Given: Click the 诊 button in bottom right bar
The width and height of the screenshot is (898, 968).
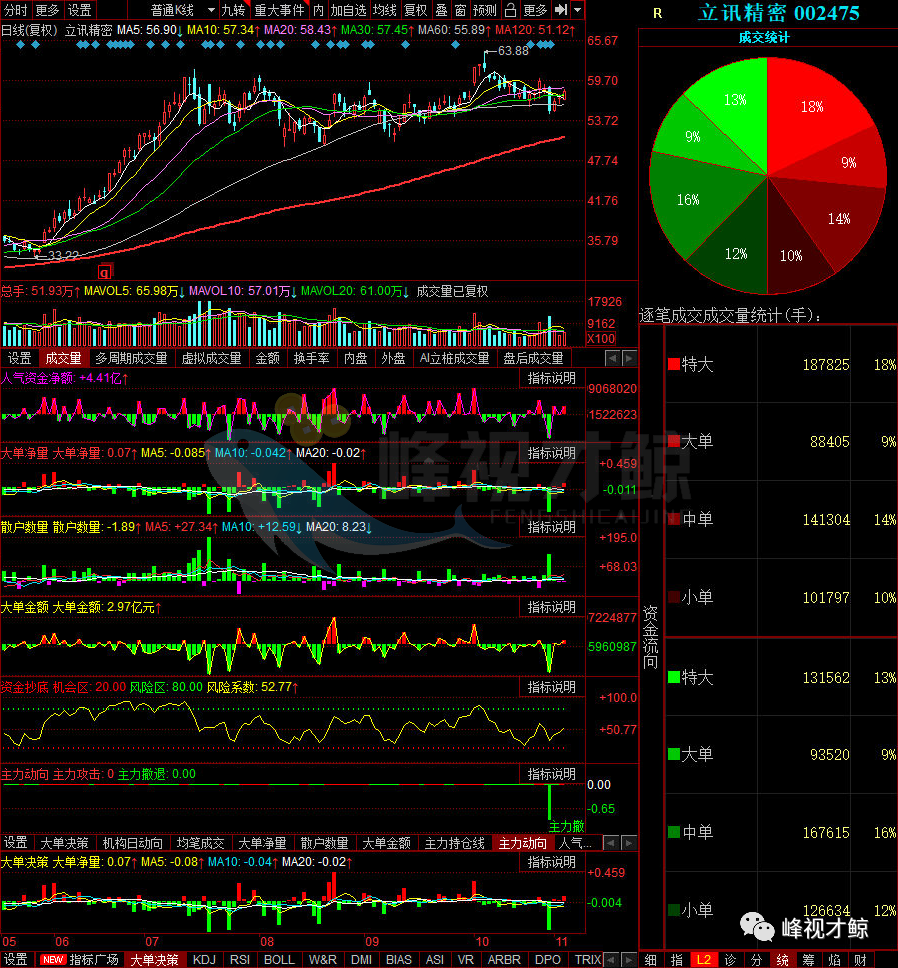Looking at the screenshot, I should [x=730, y=959].
